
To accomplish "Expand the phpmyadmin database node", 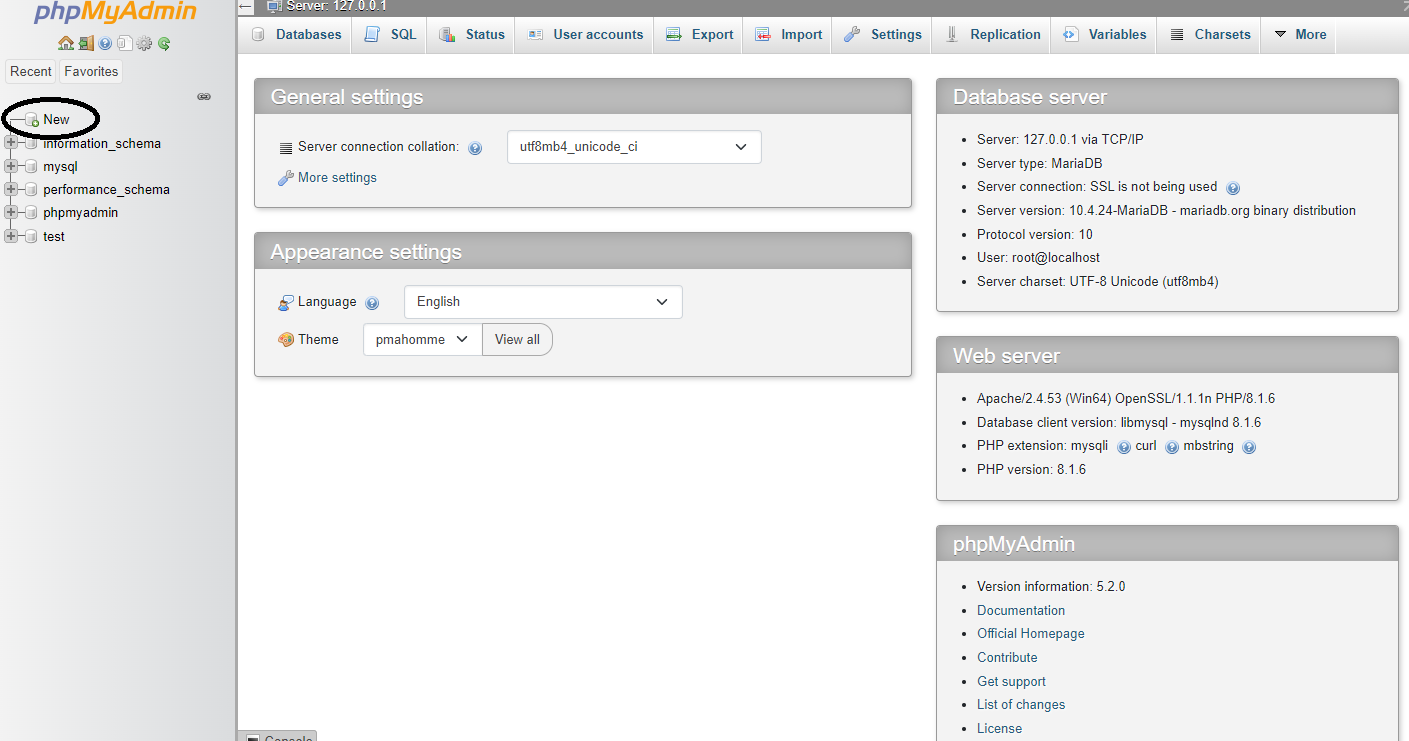I will click(x=11, y=212).
